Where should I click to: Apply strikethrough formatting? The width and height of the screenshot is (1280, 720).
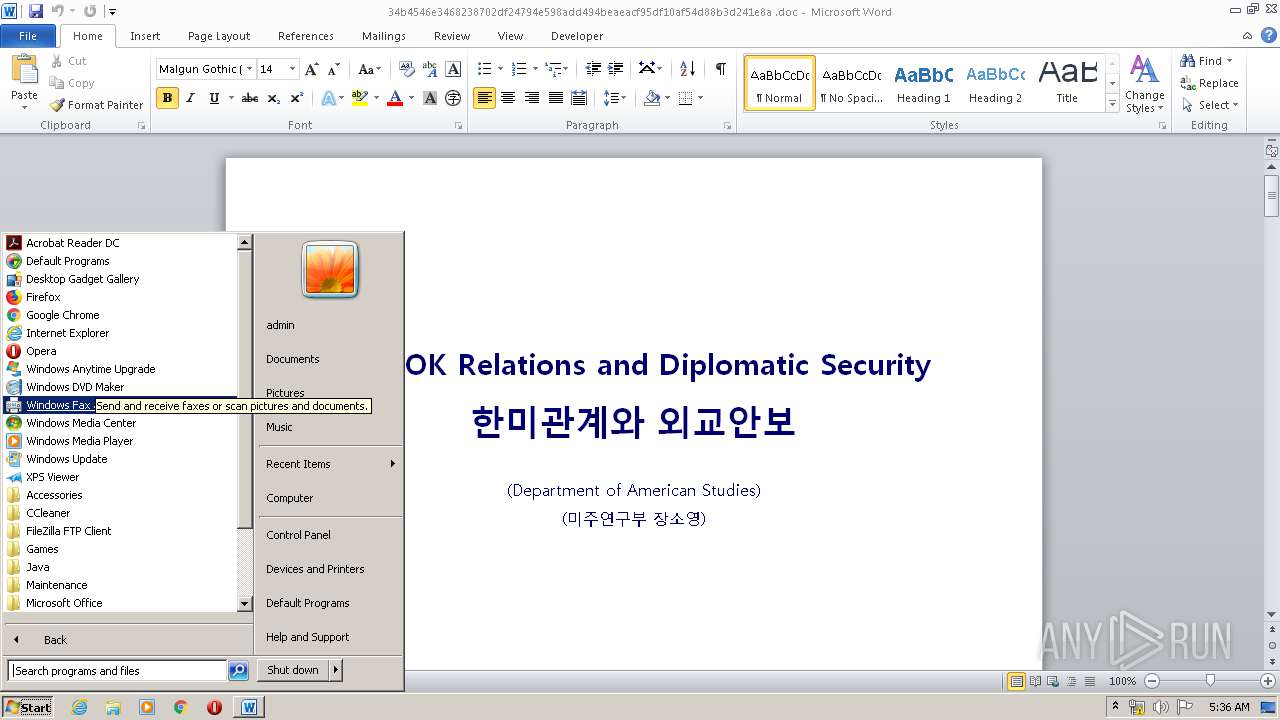tap(250, 98)
